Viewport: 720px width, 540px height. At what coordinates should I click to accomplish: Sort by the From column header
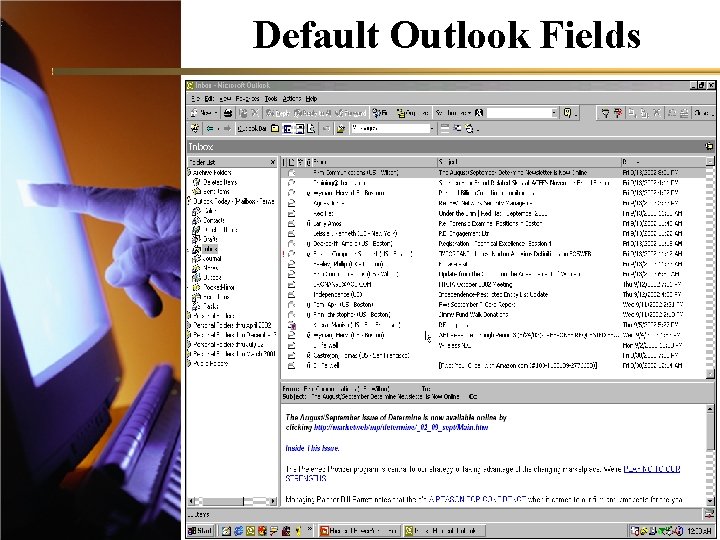374,162
